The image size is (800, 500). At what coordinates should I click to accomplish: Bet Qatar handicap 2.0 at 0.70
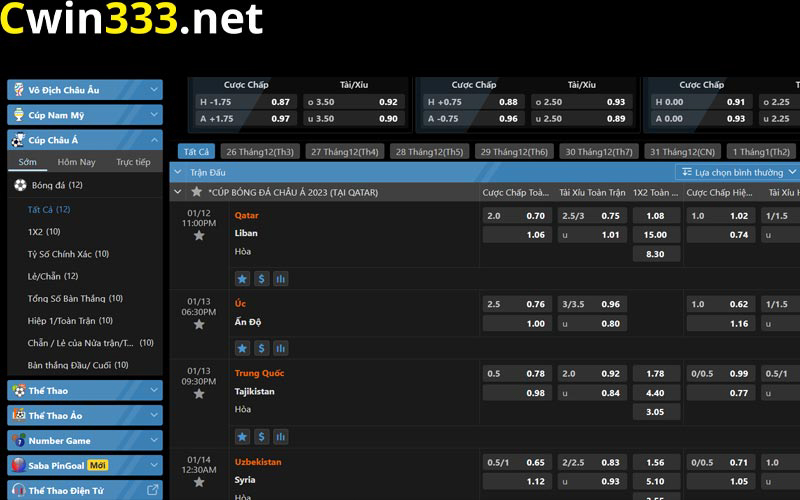pos(517,216)
